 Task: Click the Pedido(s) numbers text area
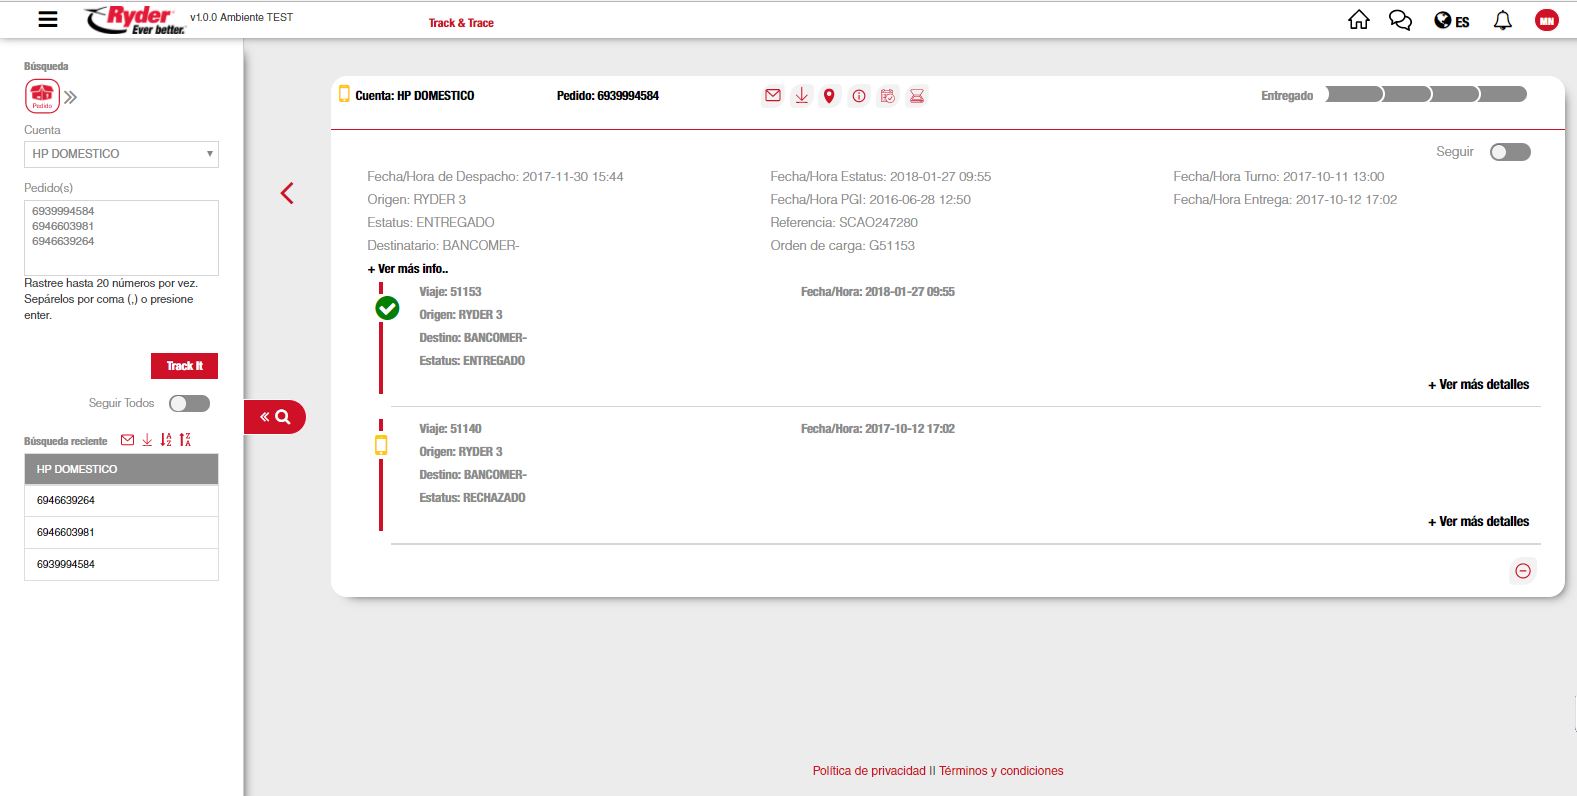point(121,238)
